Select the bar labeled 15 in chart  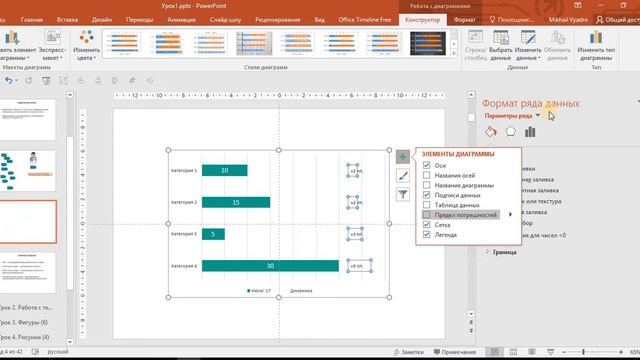pyautogui.click(x=236, y=202)
